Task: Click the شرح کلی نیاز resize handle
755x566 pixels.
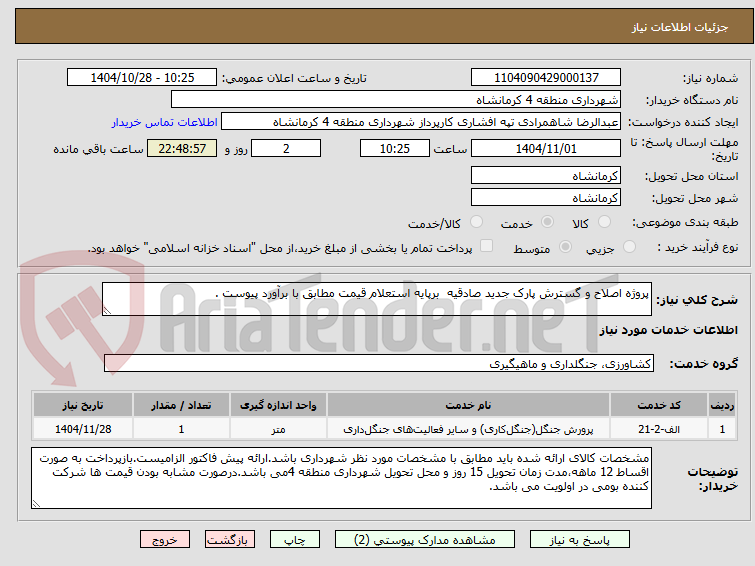Action: [x=107, y=311]
